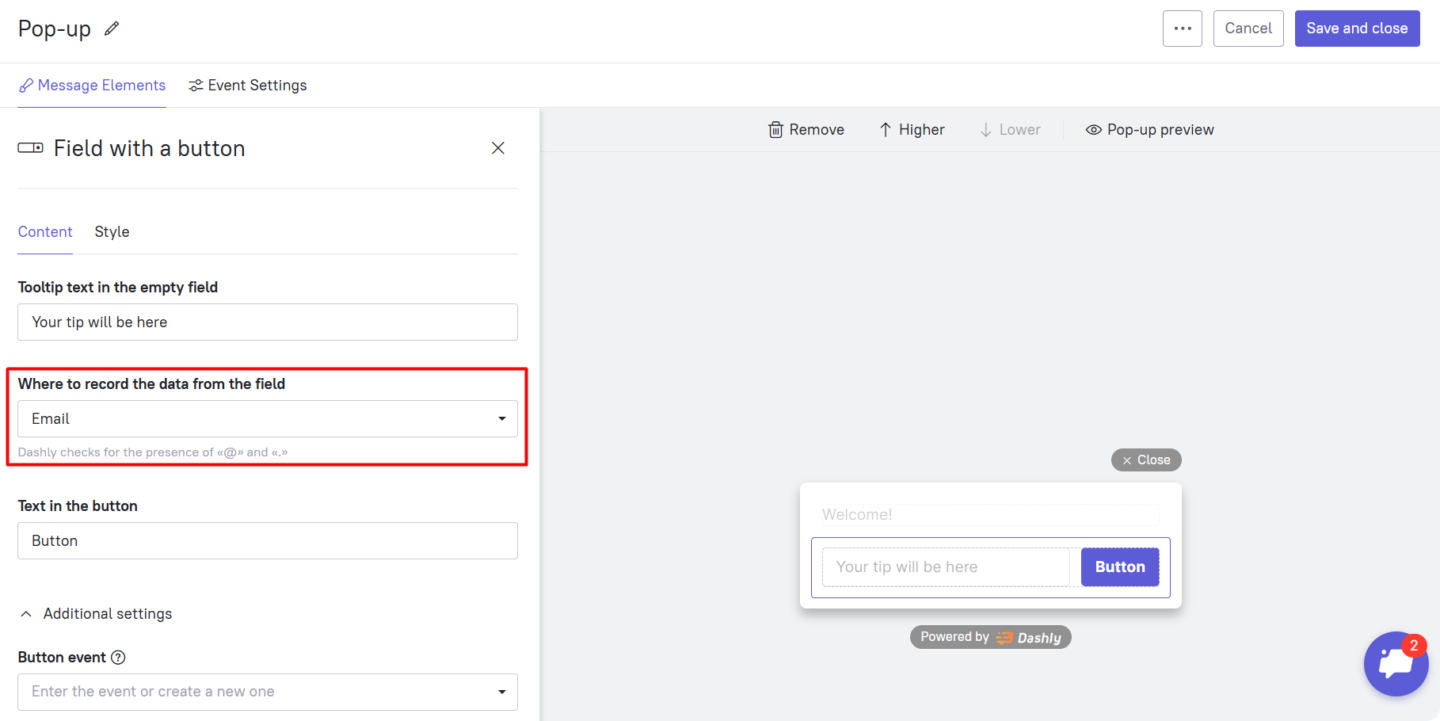The image size is (1440, 721).
Task: Click the trash Remove icon
Action: point(775,130)
